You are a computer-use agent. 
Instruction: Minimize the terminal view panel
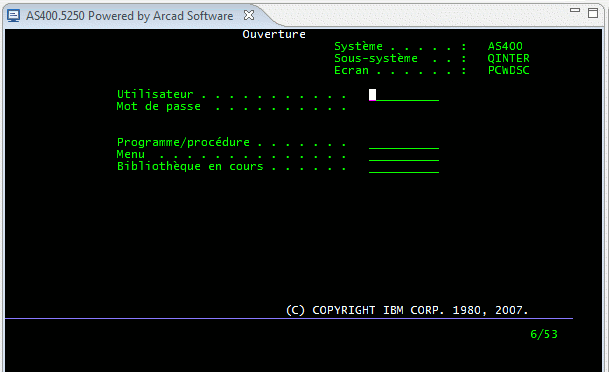point(575,10)
